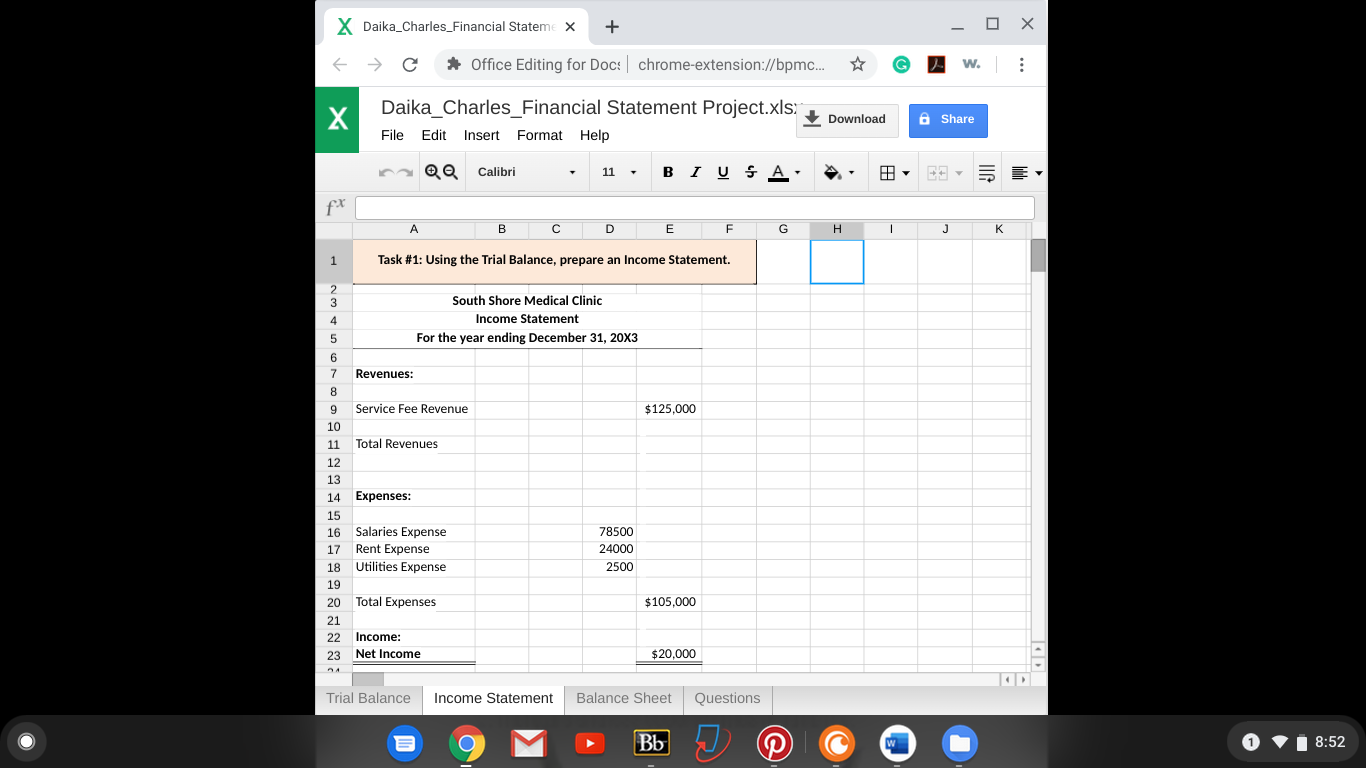Toggle text wrapping icon

(986, 173)
